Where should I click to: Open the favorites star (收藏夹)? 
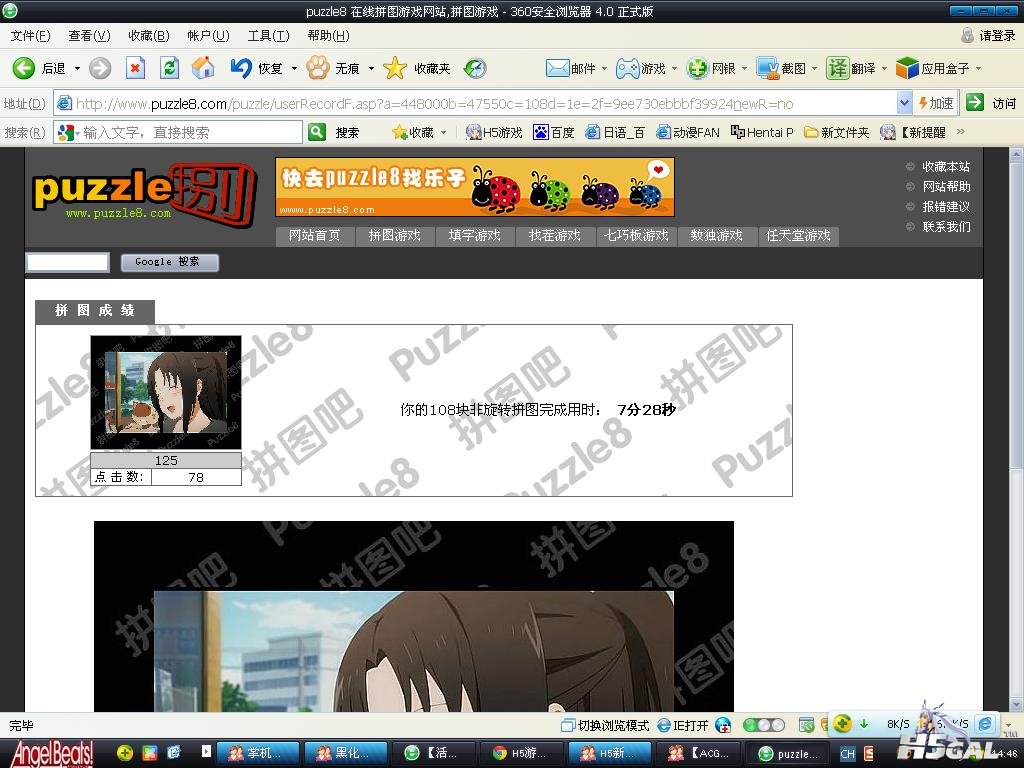pos(394,68)
